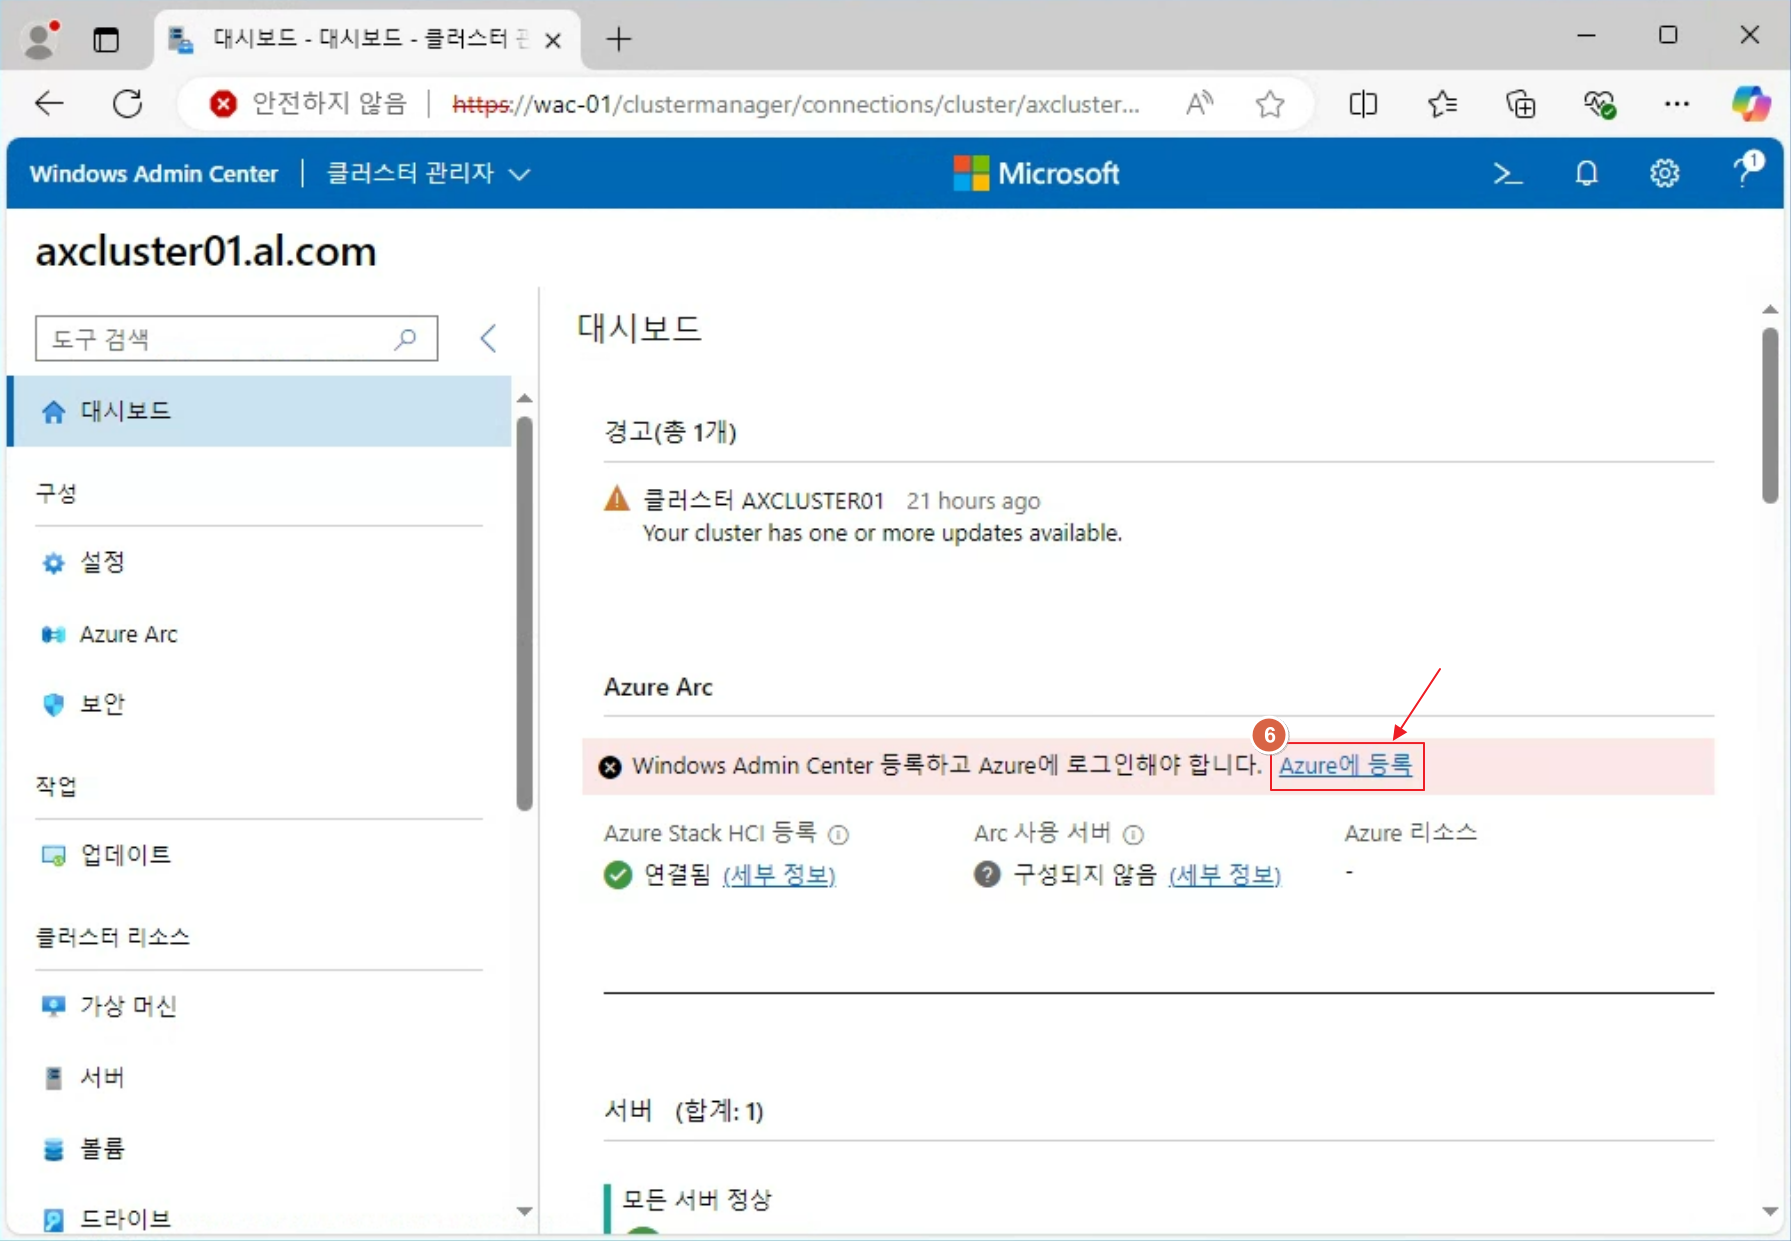Screen dimensions: 1791x1241
Task: Activate the read aloud icon
Action: click(x=1199, y=103)
